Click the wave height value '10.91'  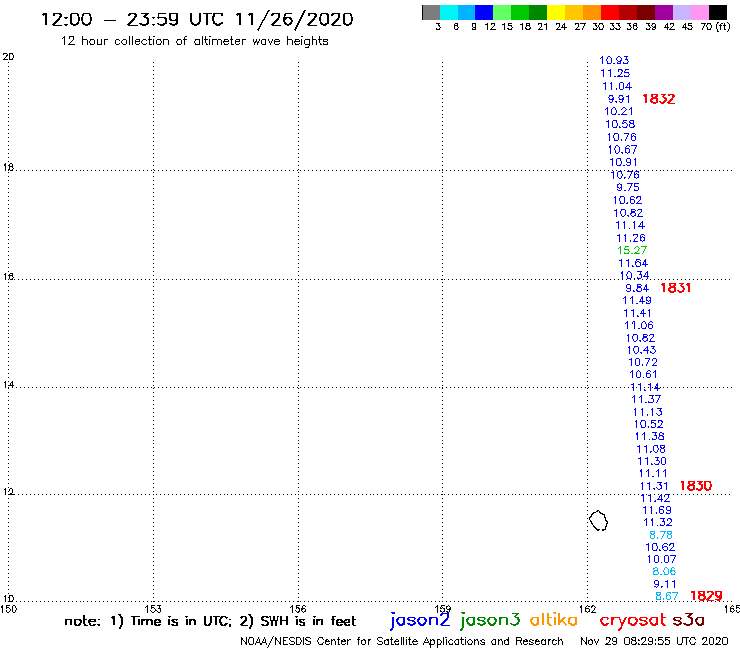[623, 162]
